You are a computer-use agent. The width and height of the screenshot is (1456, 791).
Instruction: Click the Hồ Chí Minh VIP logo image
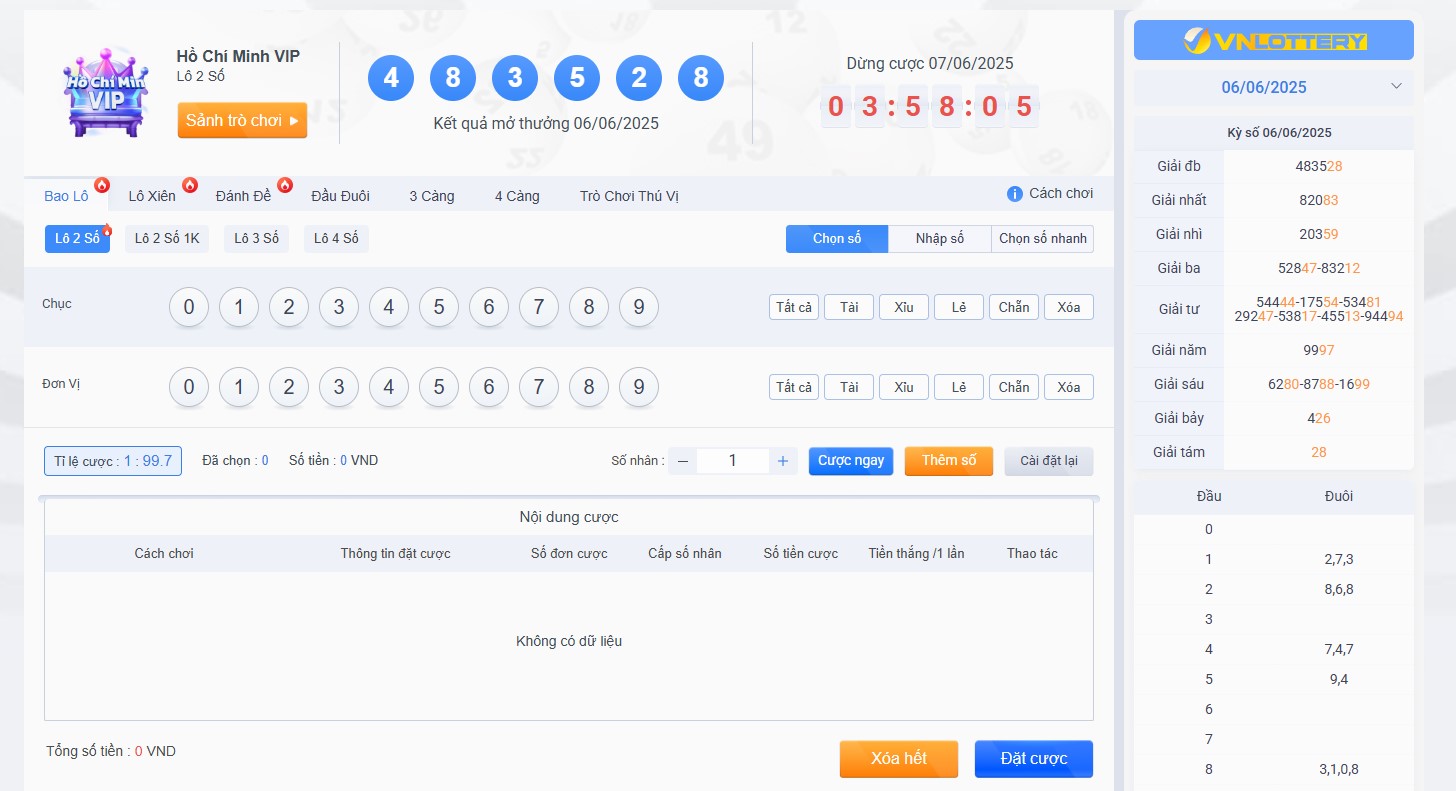(105, 91)
